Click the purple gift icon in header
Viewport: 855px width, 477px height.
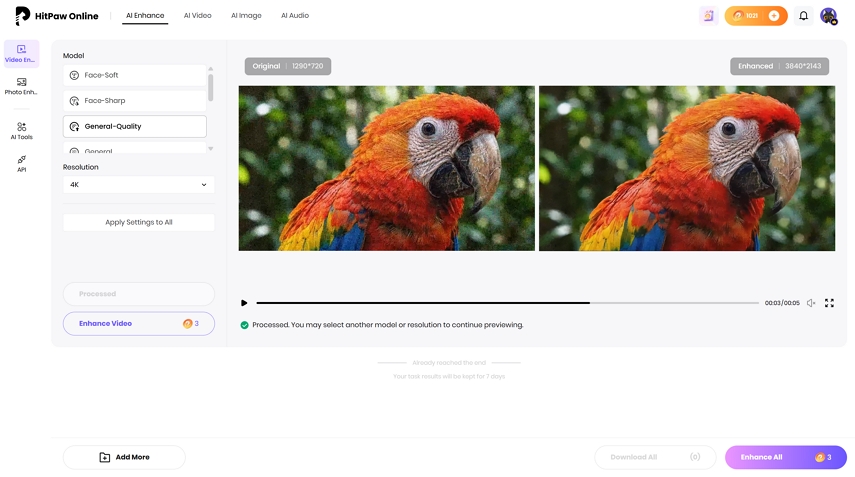tap(708, 16)
